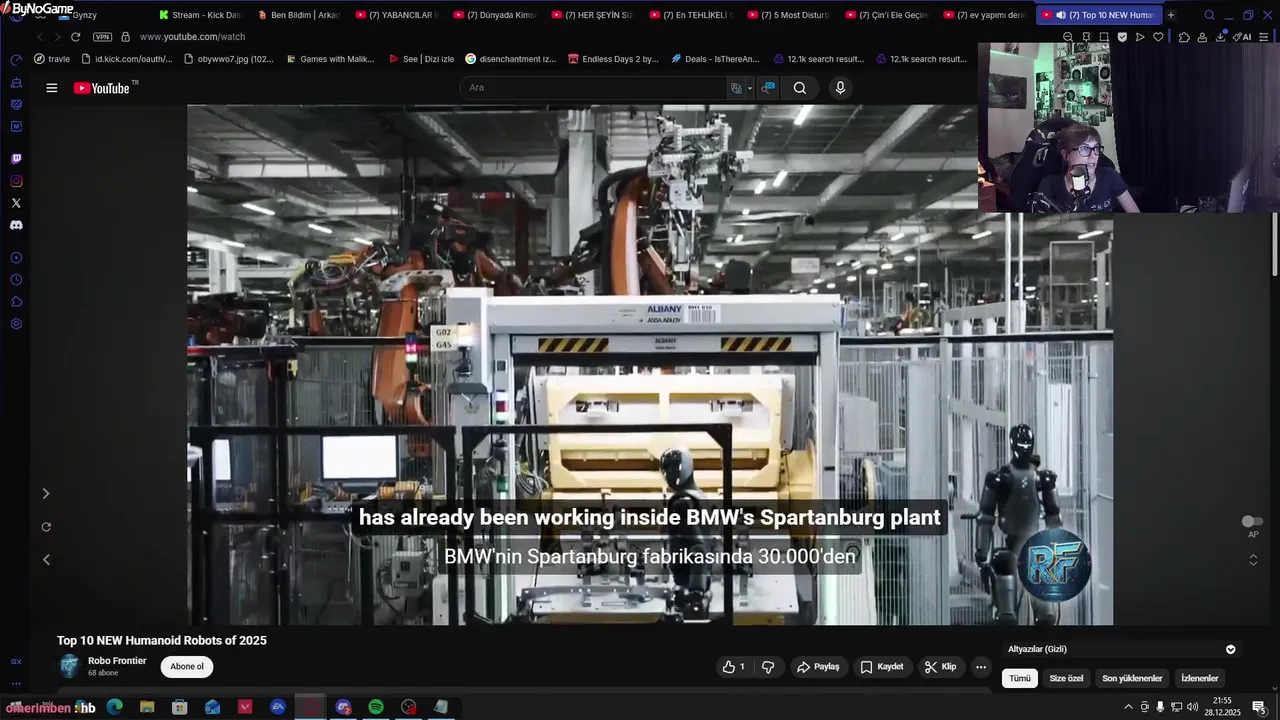Image resolution: width=1280 pixels, height=720 pixels.
Task: Open Extensions cube icon in sidebar
Action: click(16, 302)
